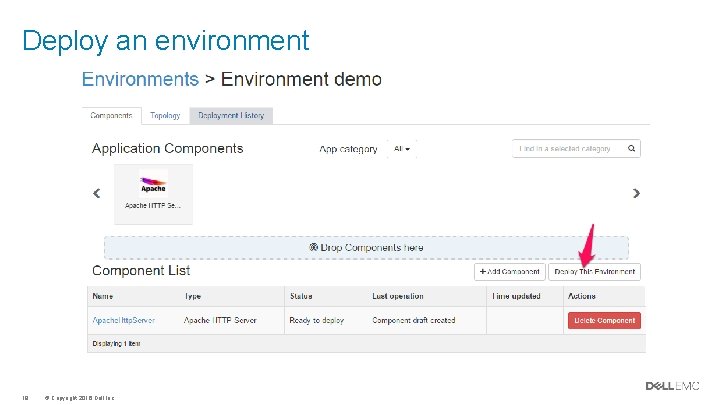The height and width of the screenshot is (405, 720).
Task: Click the Component List heading
Action: (141, 270)
